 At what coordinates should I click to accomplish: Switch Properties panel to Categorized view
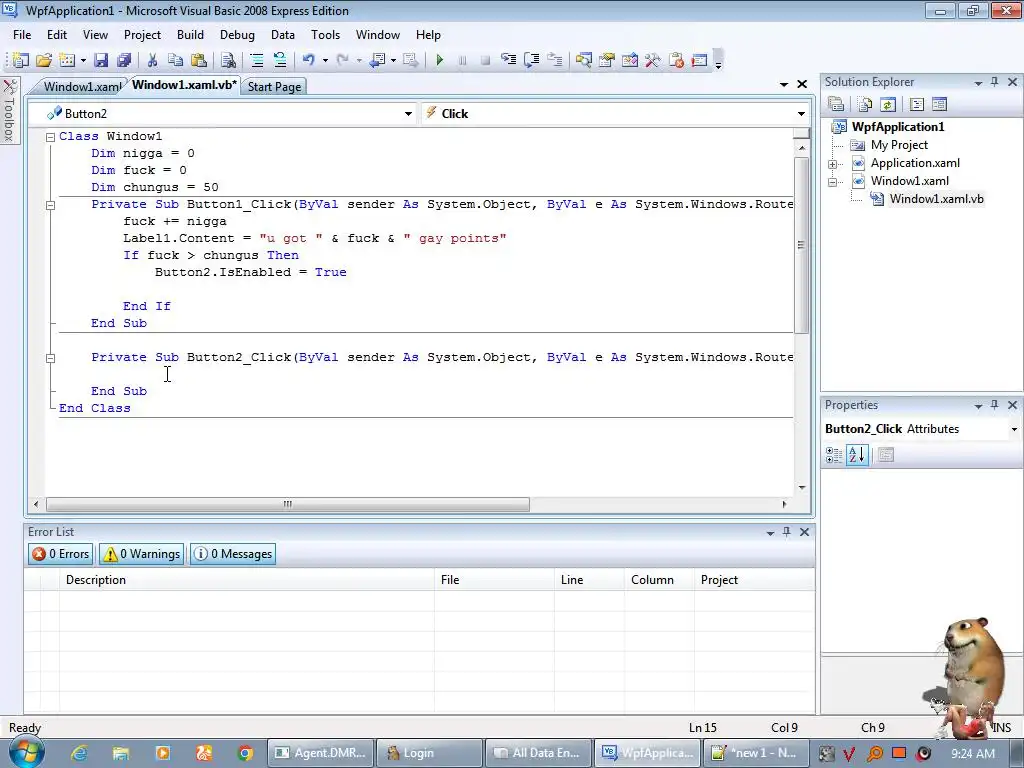click(834, 455)
